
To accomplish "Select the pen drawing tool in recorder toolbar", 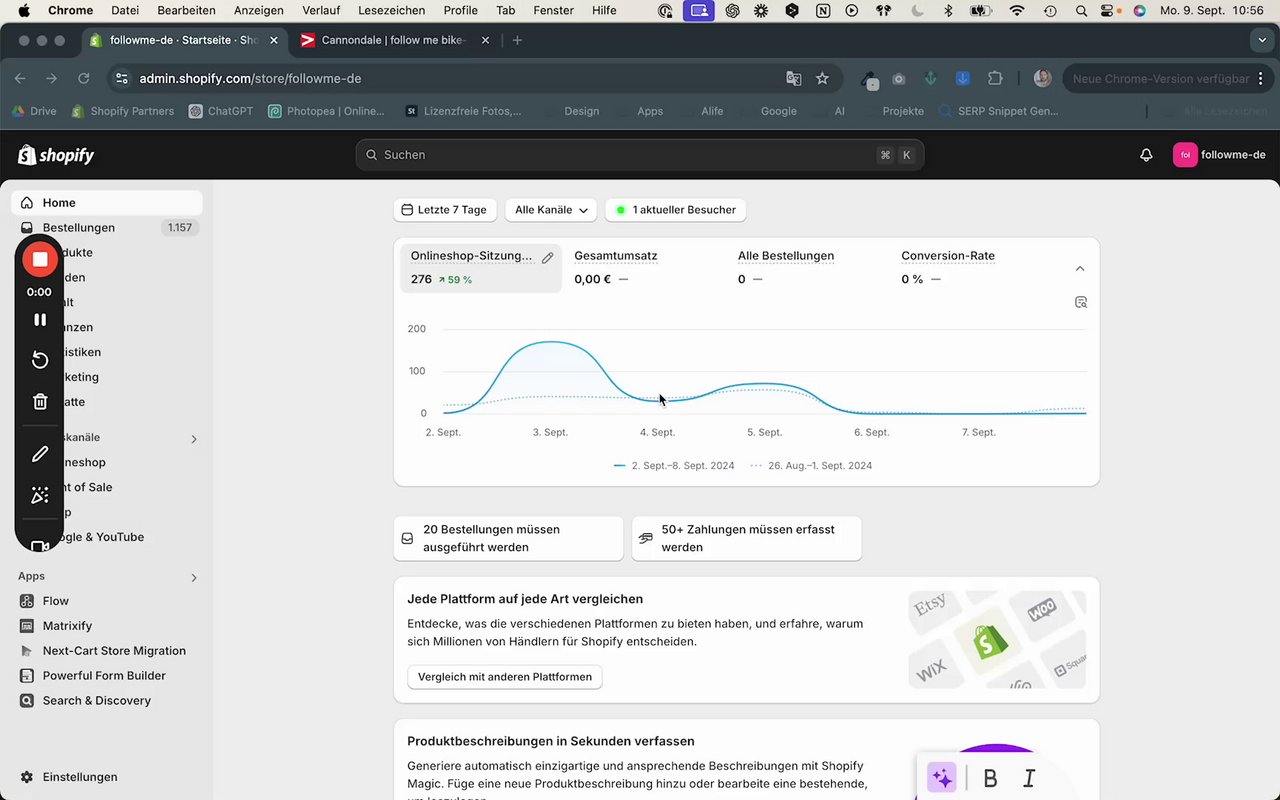I will point(40,454).
